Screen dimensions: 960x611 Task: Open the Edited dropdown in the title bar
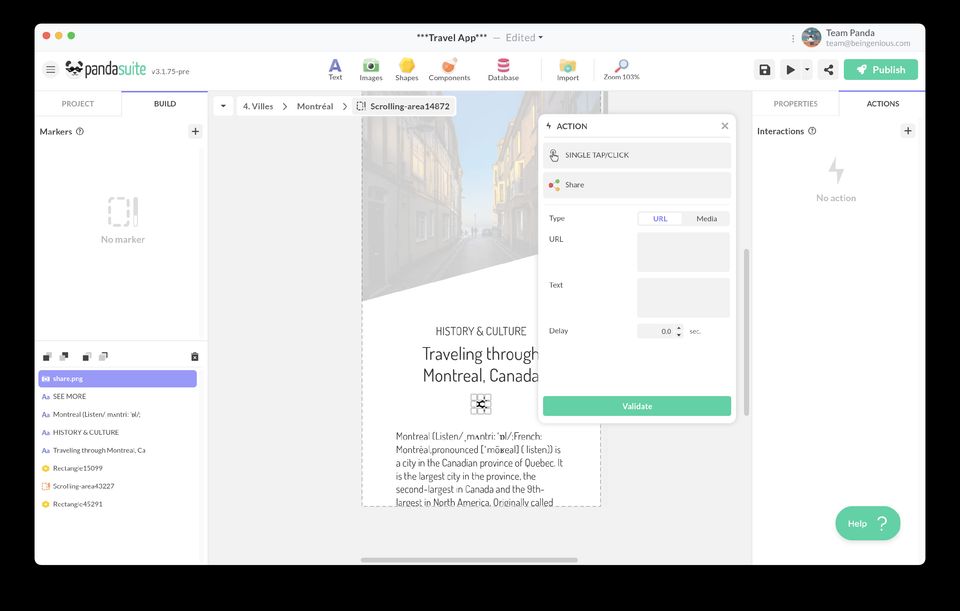[x=522, y=37]
